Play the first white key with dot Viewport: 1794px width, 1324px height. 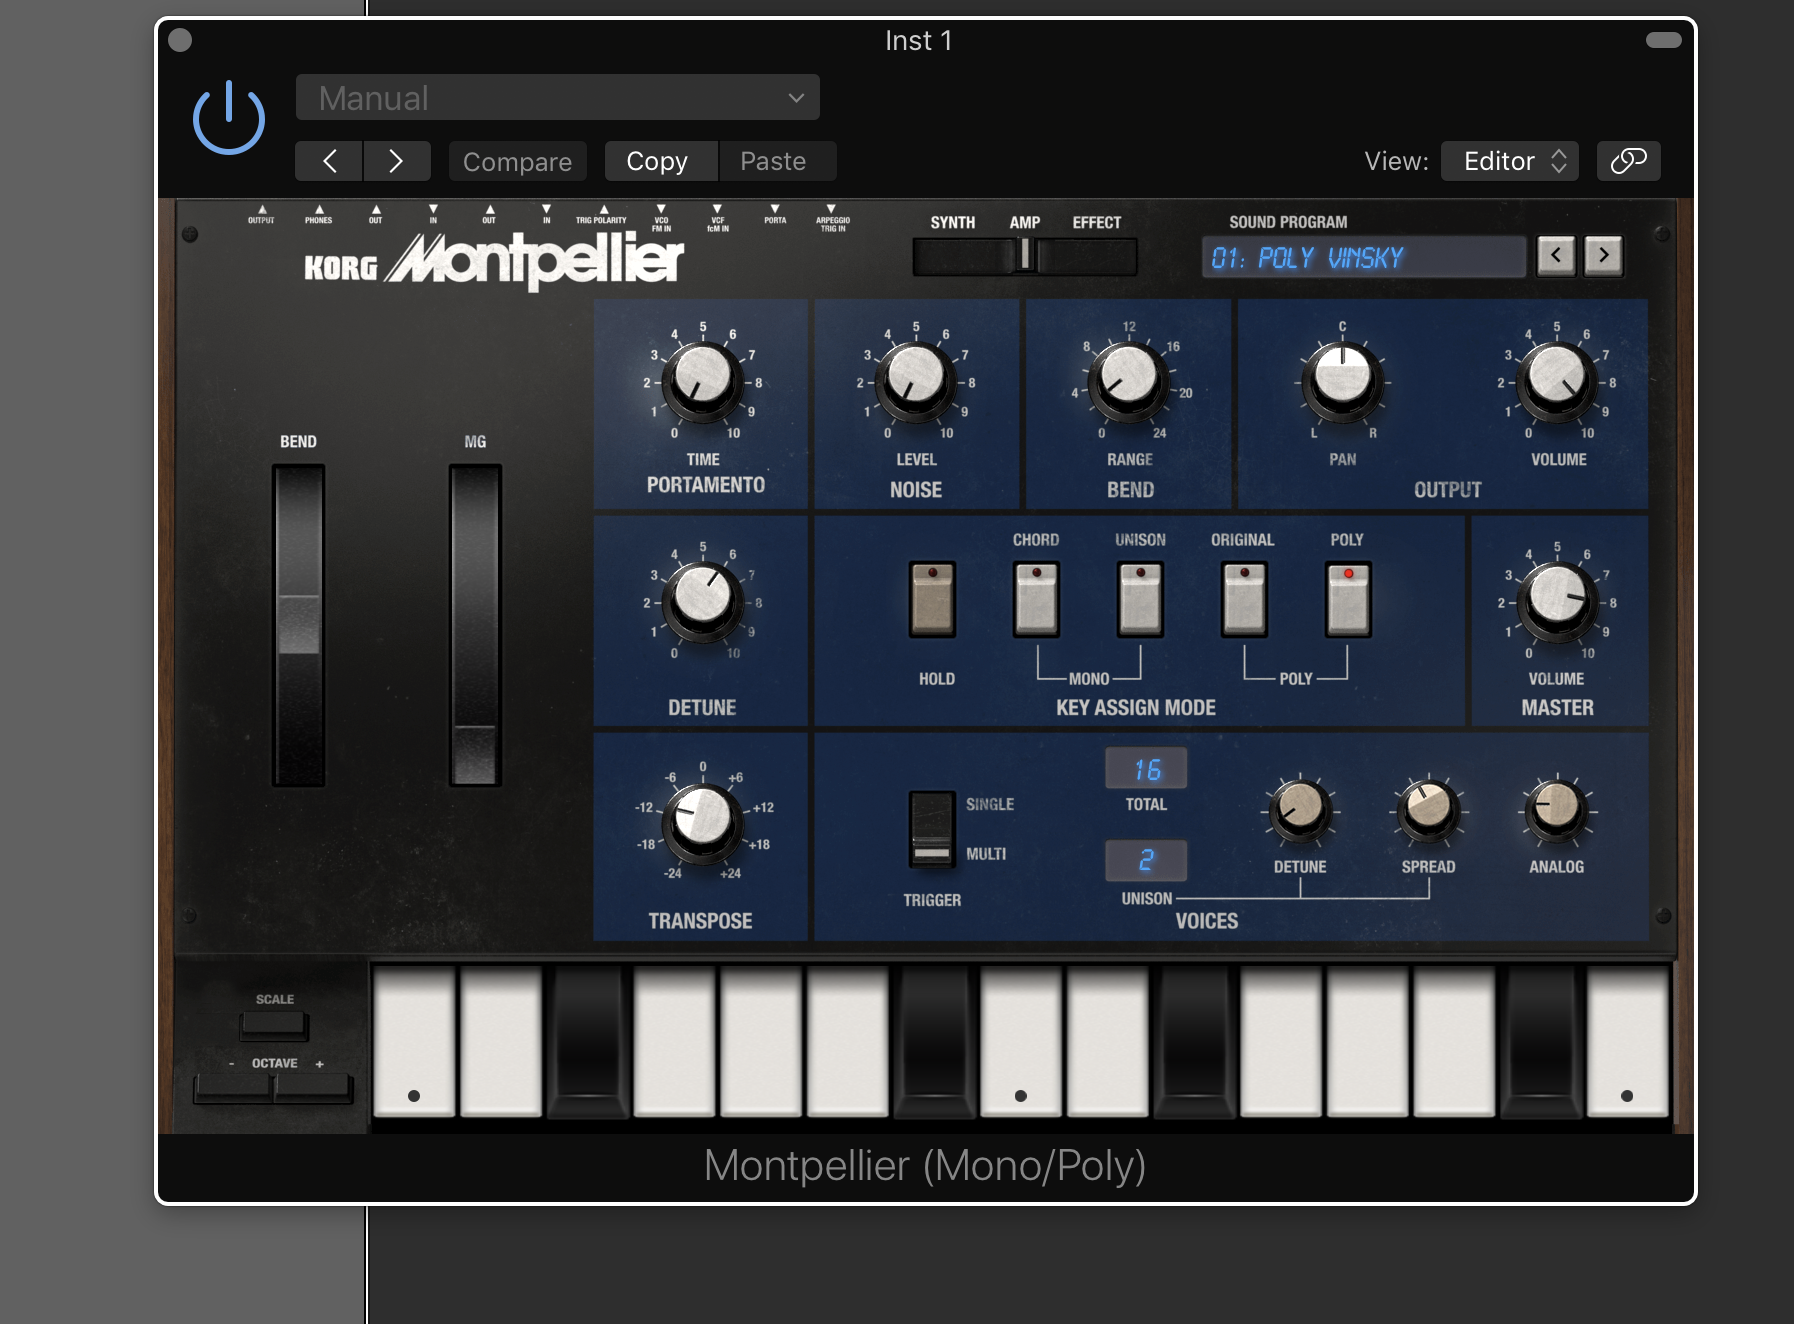click(414, 1040)
